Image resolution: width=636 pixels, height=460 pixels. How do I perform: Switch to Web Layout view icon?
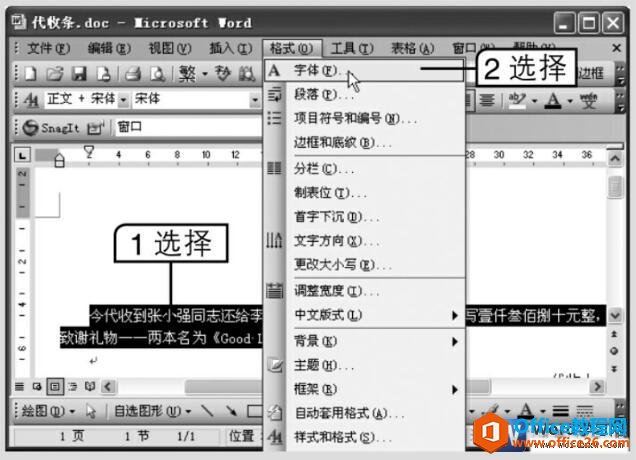[x=37, y=386]
